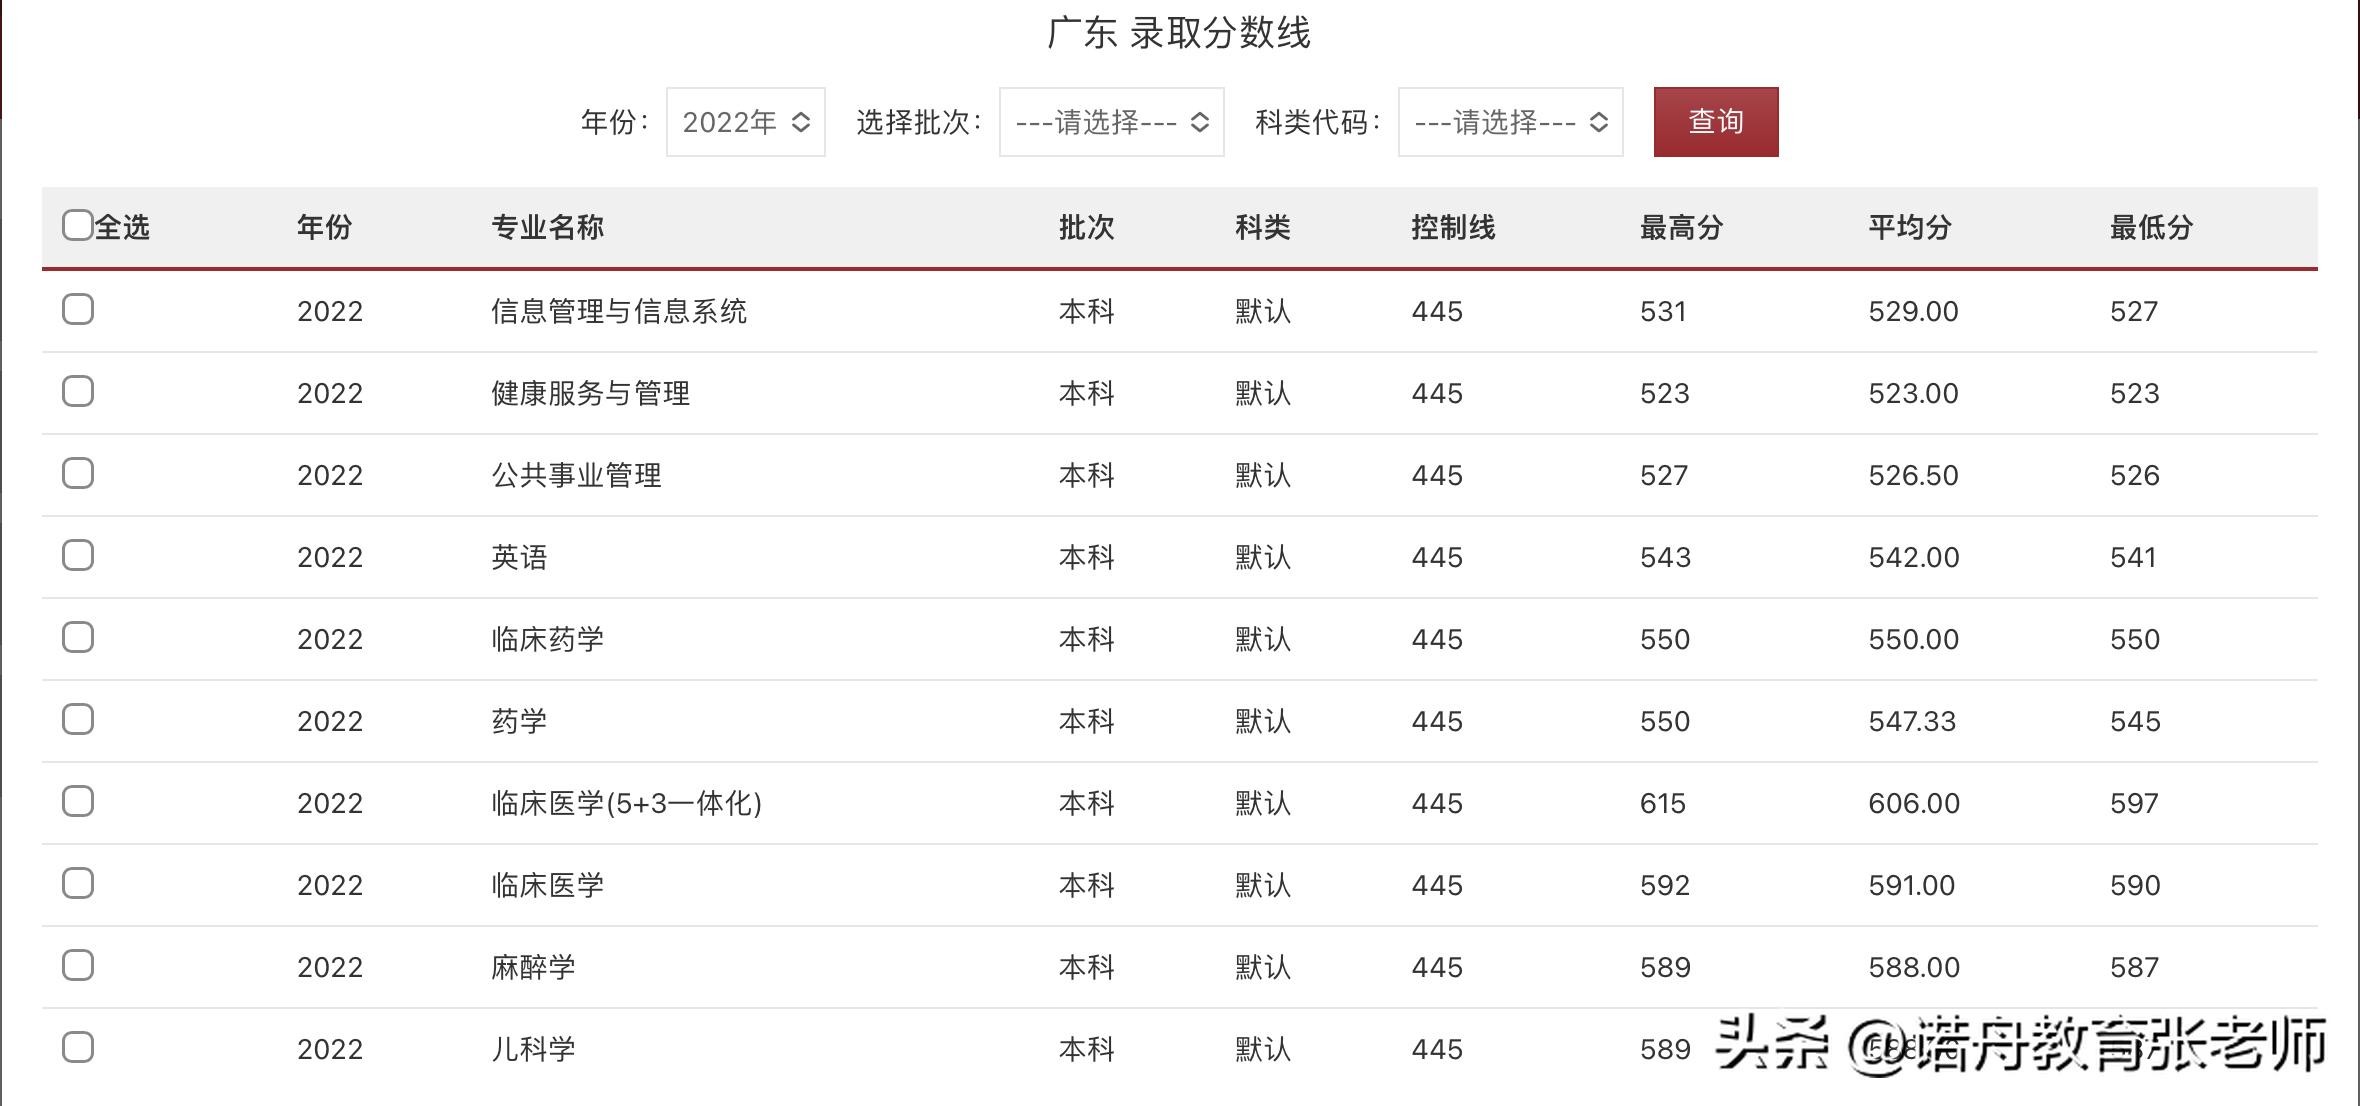The width and height of the screenshot is (2360, 1106).
Task: Check the 临床医学(5+3一体化) row checkbox
Action: point(78,802)
